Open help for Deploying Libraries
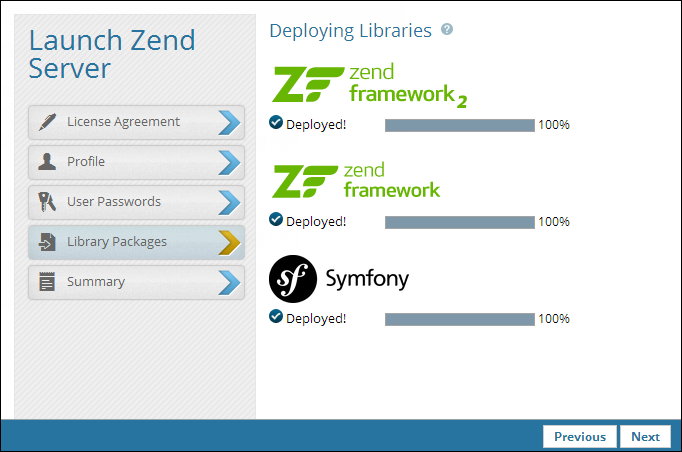682x452 pixels. coord(447,30)
